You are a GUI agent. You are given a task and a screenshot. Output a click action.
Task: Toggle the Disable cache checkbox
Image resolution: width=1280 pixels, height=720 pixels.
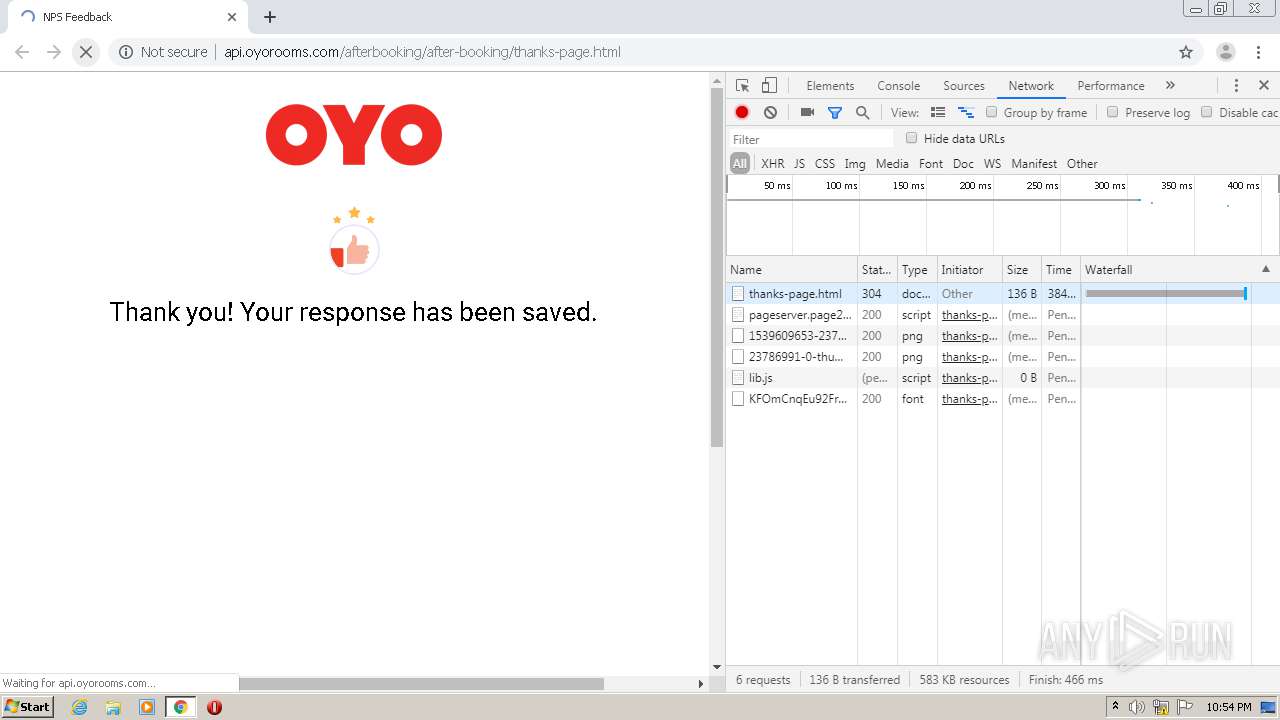tap(1206, 112)
